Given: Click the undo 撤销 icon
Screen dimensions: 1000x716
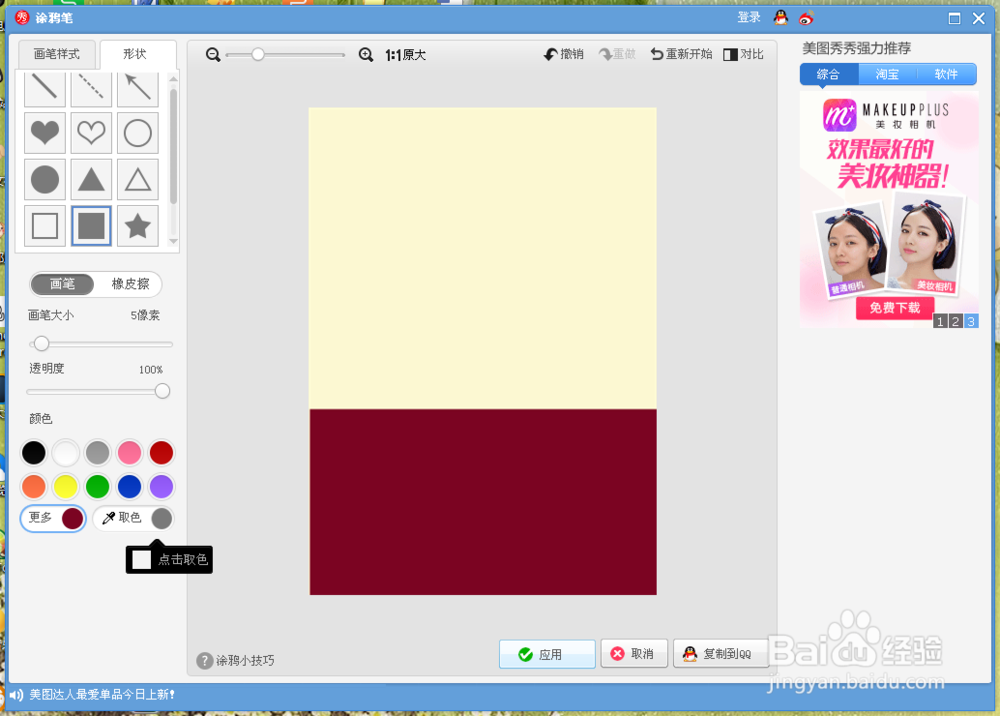Looking at the screenshot, I should coord(563,54).
